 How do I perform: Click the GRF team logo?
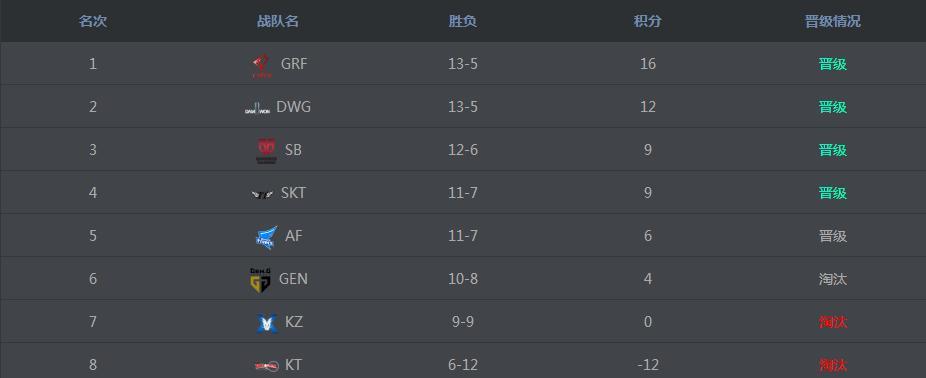(260, 66)
